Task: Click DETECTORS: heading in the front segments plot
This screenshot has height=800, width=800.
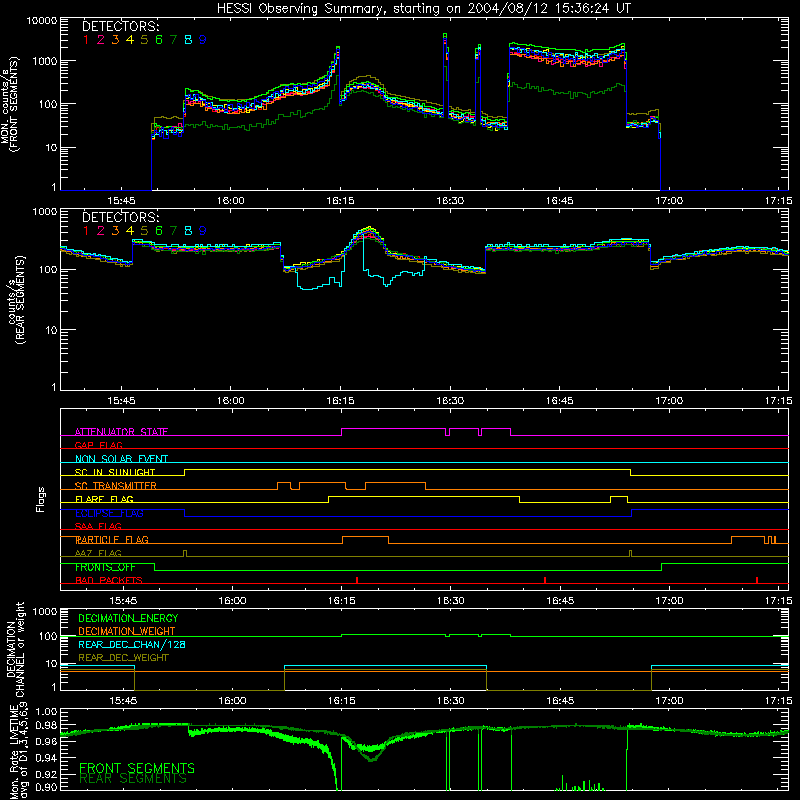Action: [x=121, y=26]
